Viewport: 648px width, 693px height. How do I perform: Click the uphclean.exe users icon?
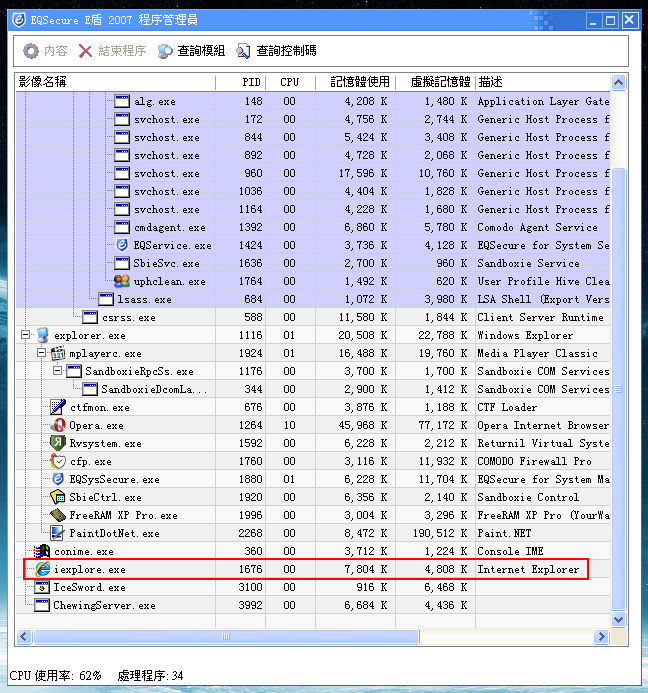point(122,281)
